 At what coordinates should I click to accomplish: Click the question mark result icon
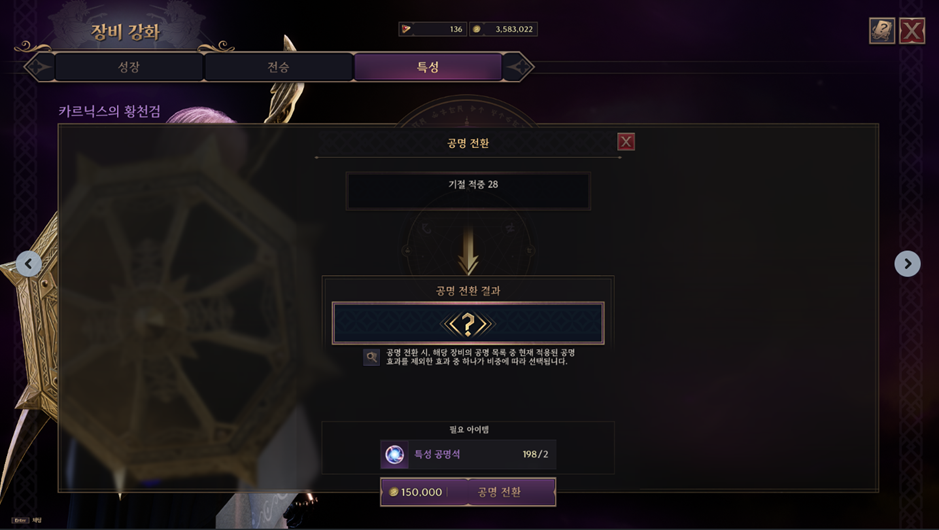click(x=468, y=324)
